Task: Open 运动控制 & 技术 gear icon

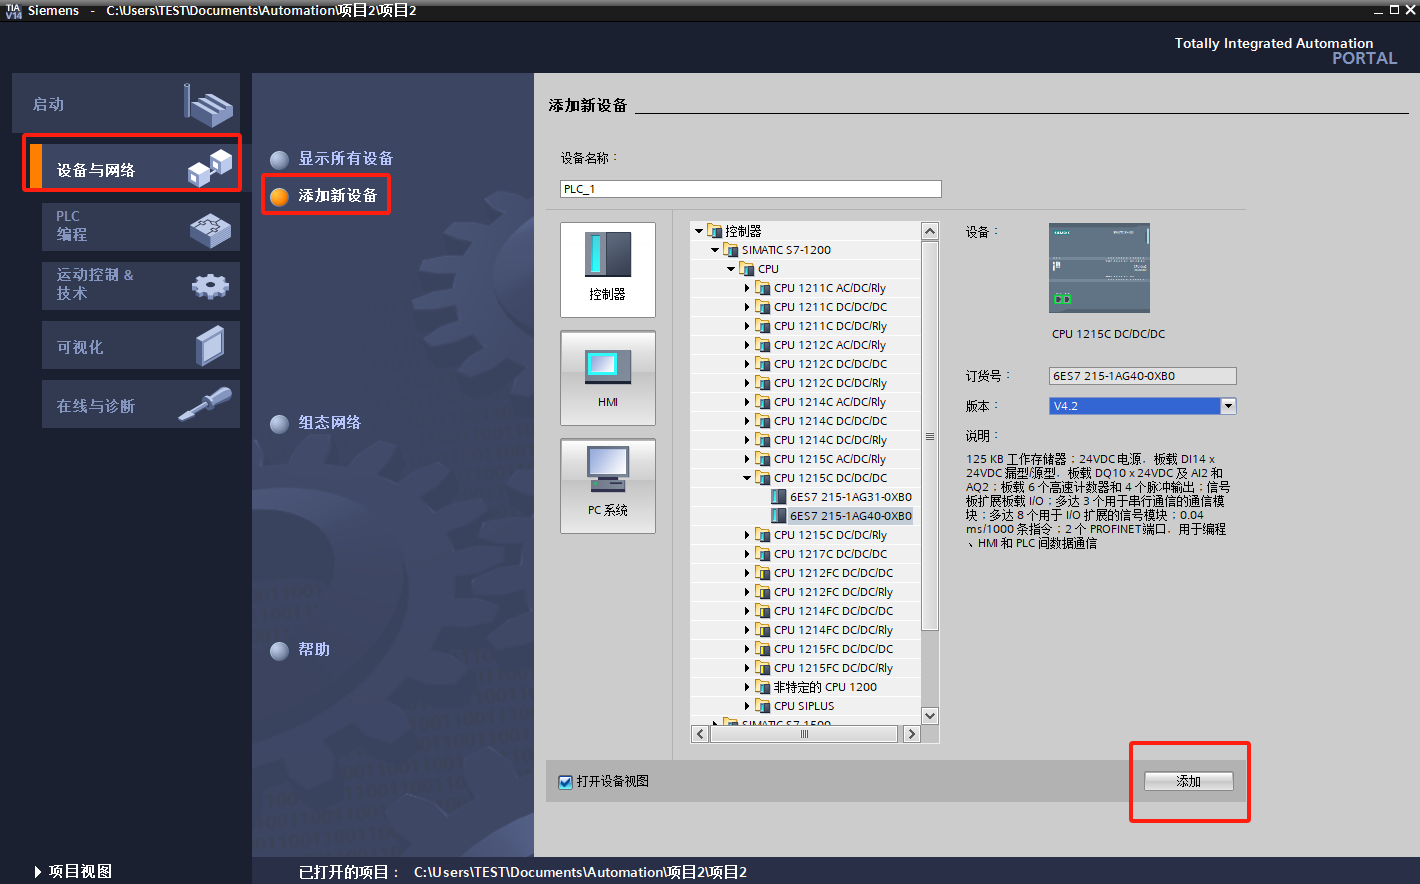Action: pos(210,287)
